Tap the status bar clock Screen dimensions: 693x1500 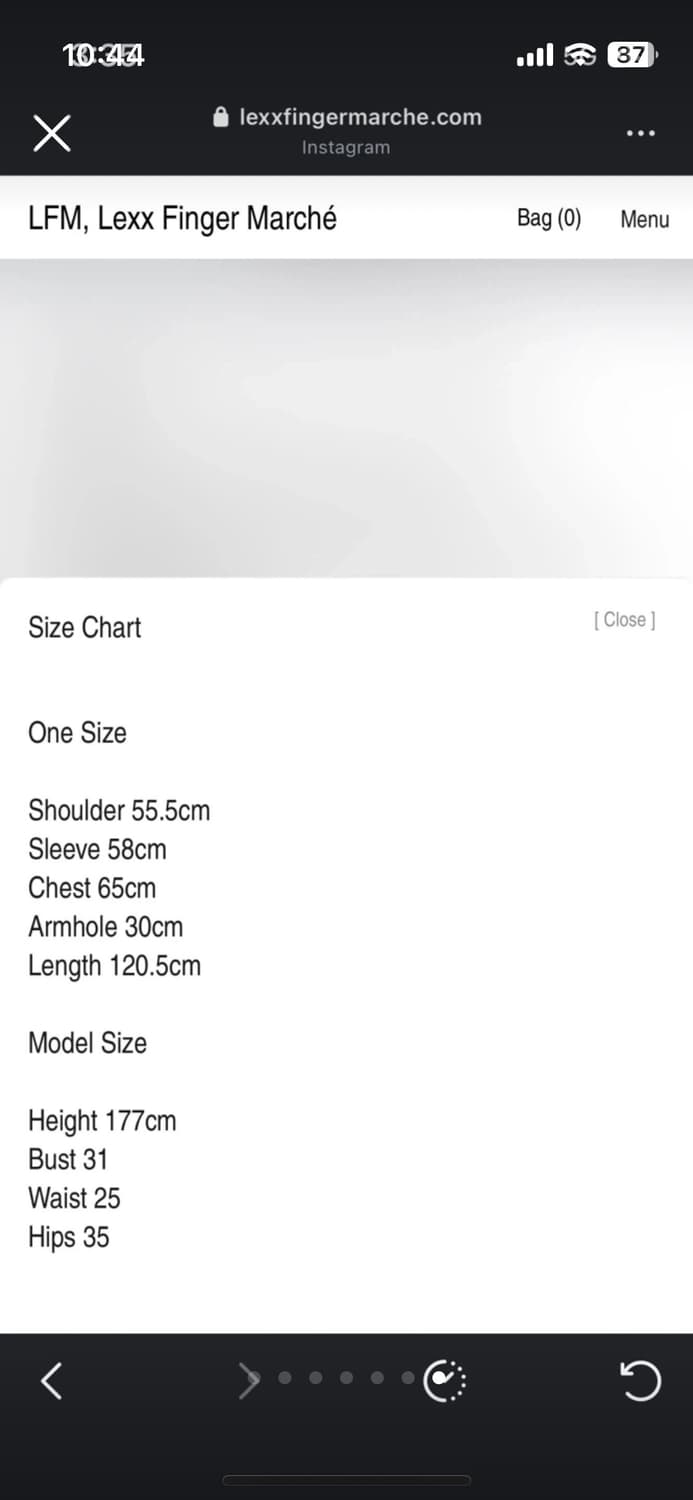(103, 55)
